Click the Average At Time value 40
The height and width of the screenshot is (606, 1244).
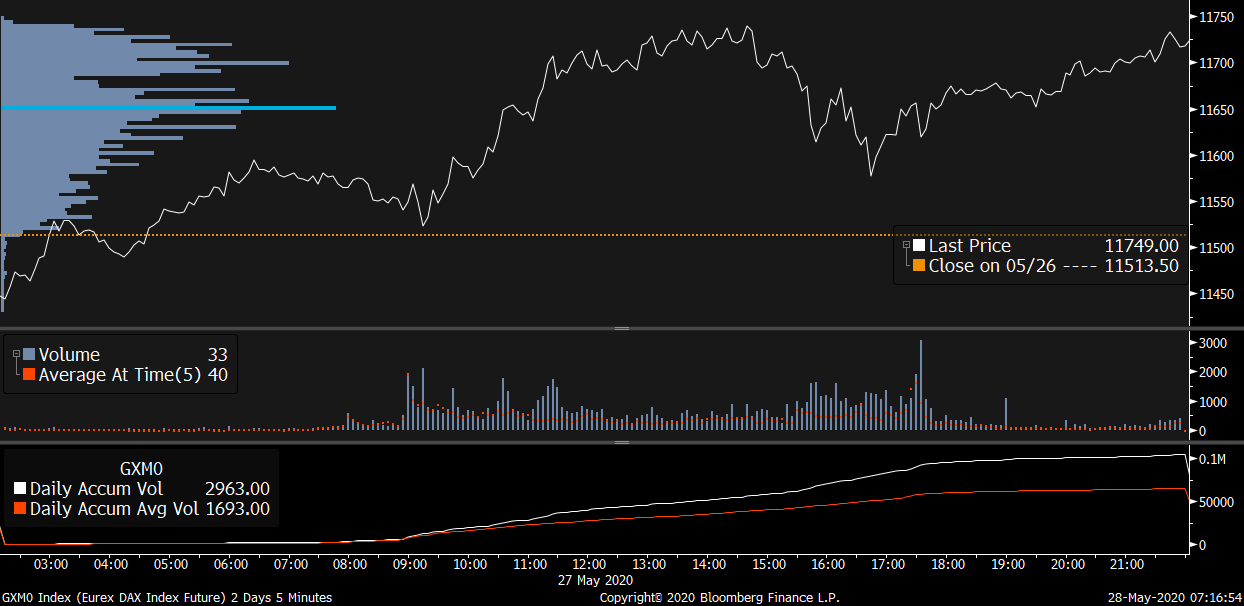218,375
